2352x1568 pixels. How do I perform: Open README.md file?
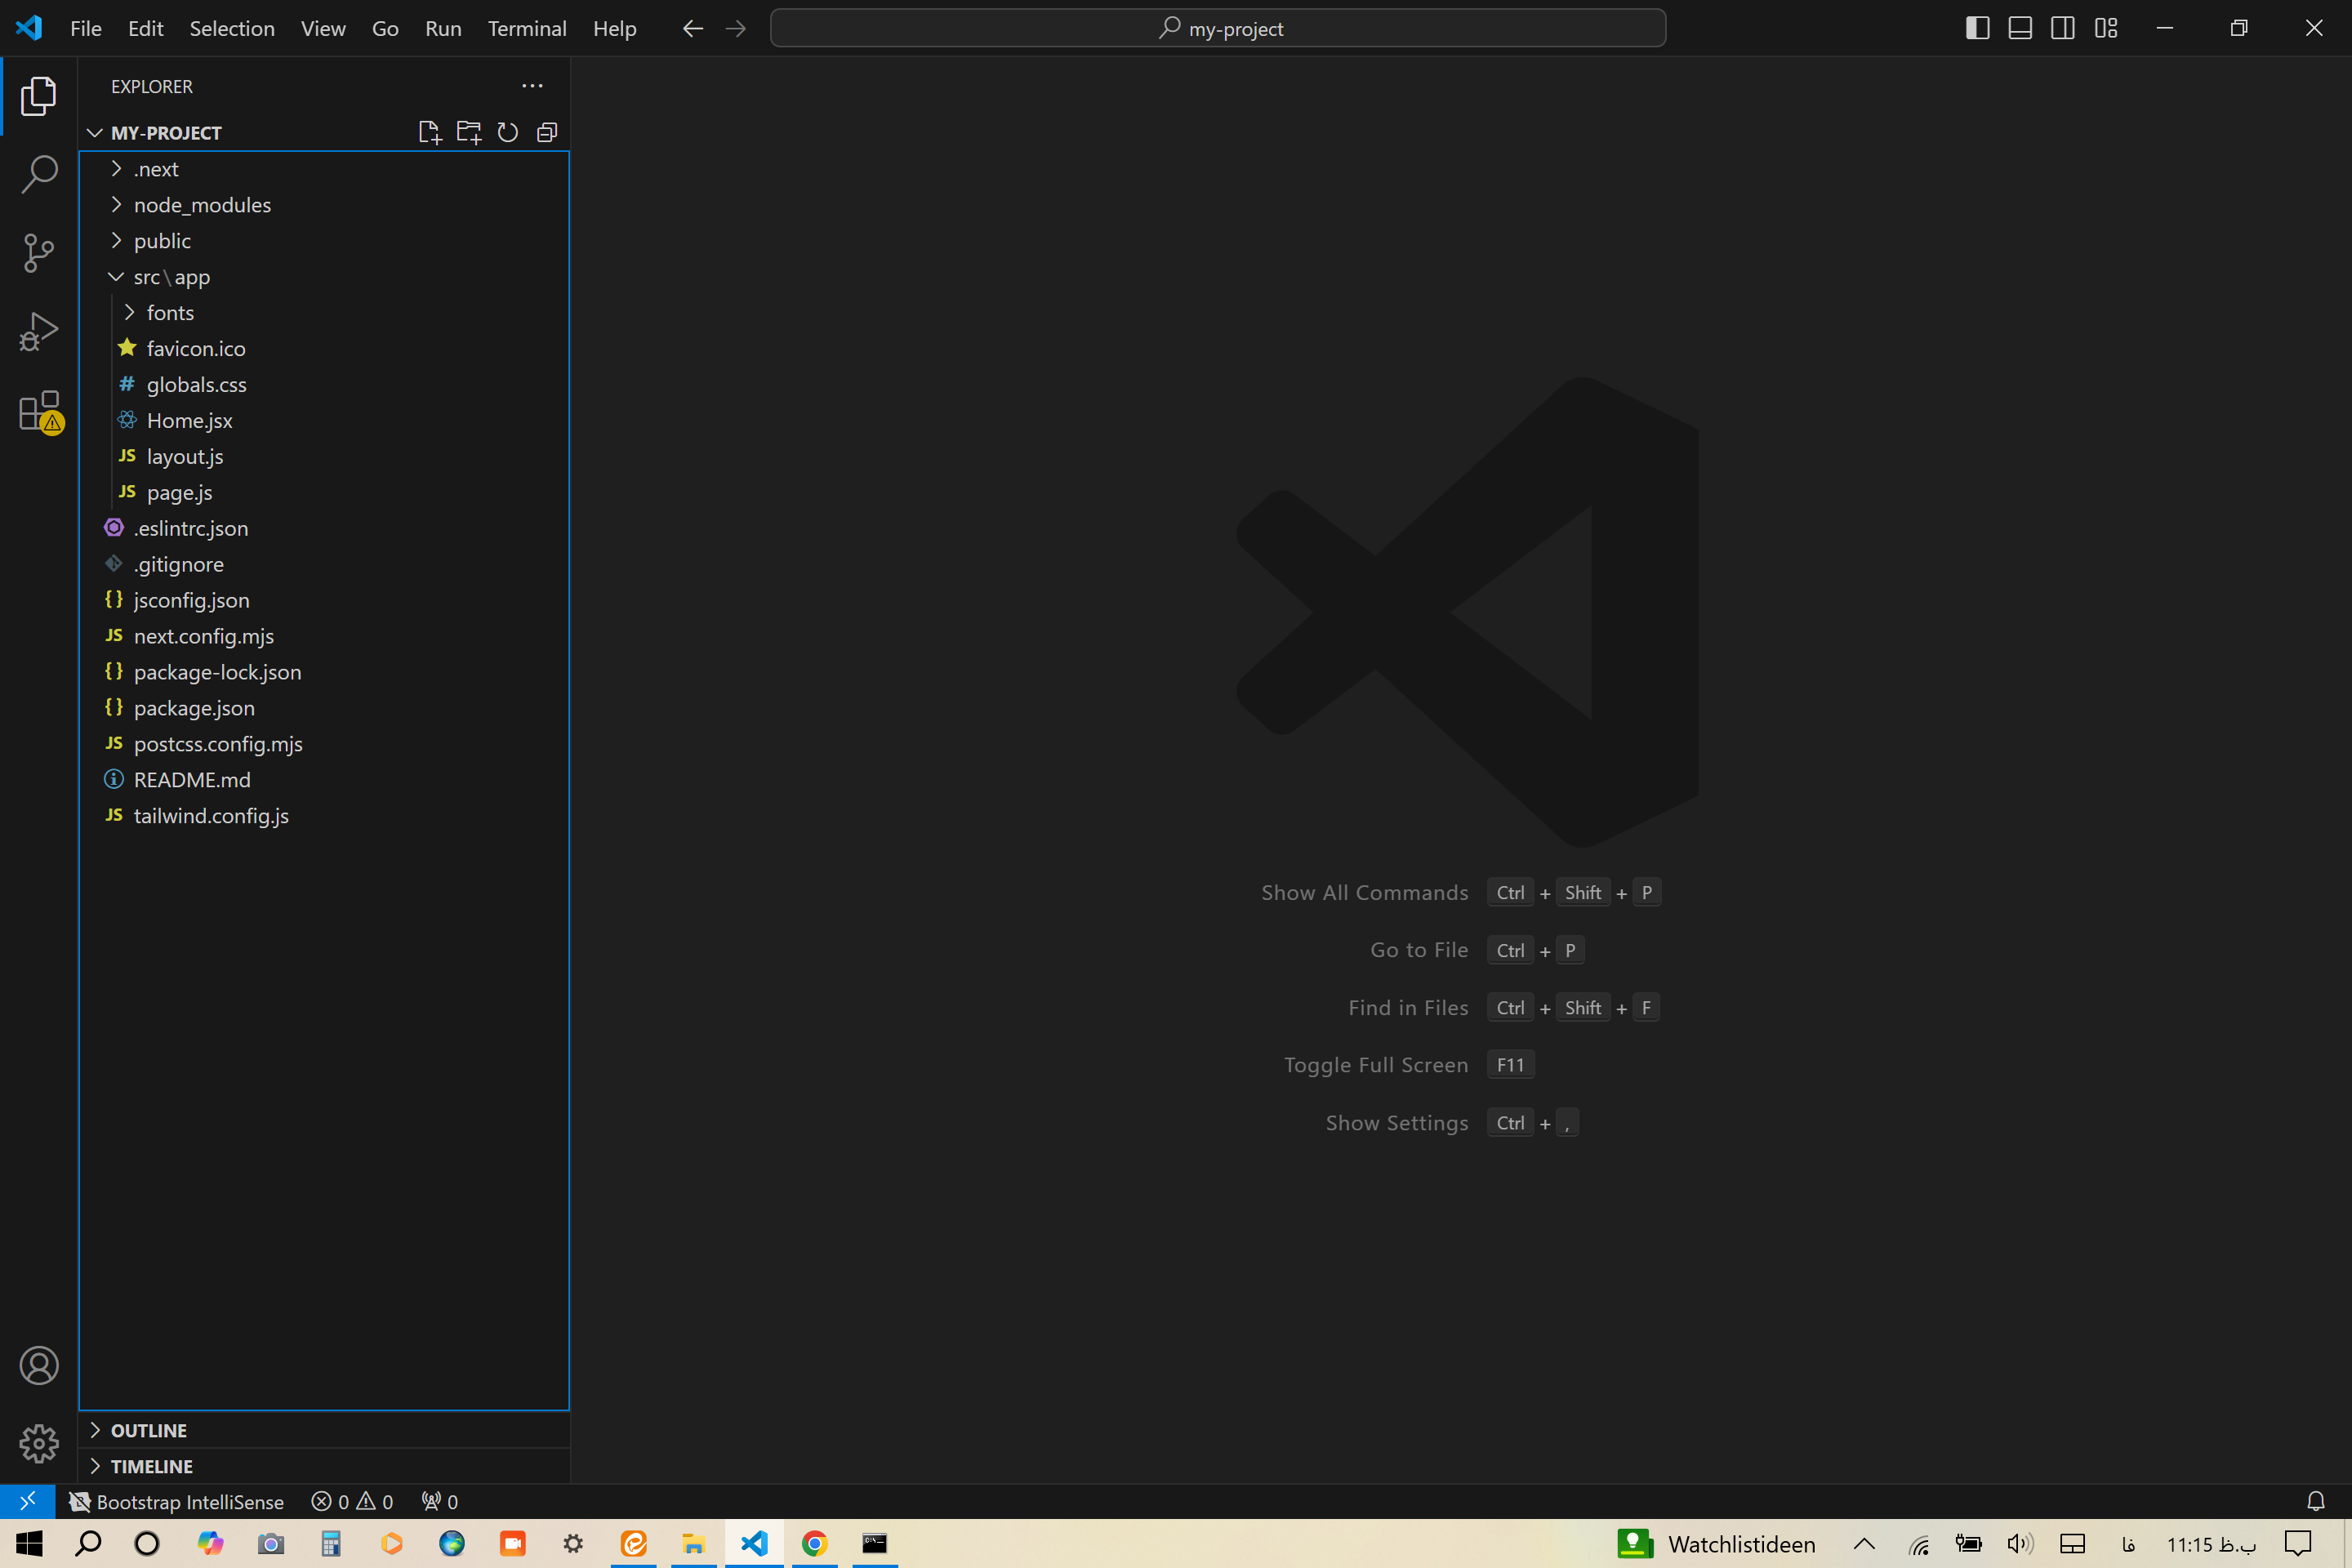coord(324,780)
